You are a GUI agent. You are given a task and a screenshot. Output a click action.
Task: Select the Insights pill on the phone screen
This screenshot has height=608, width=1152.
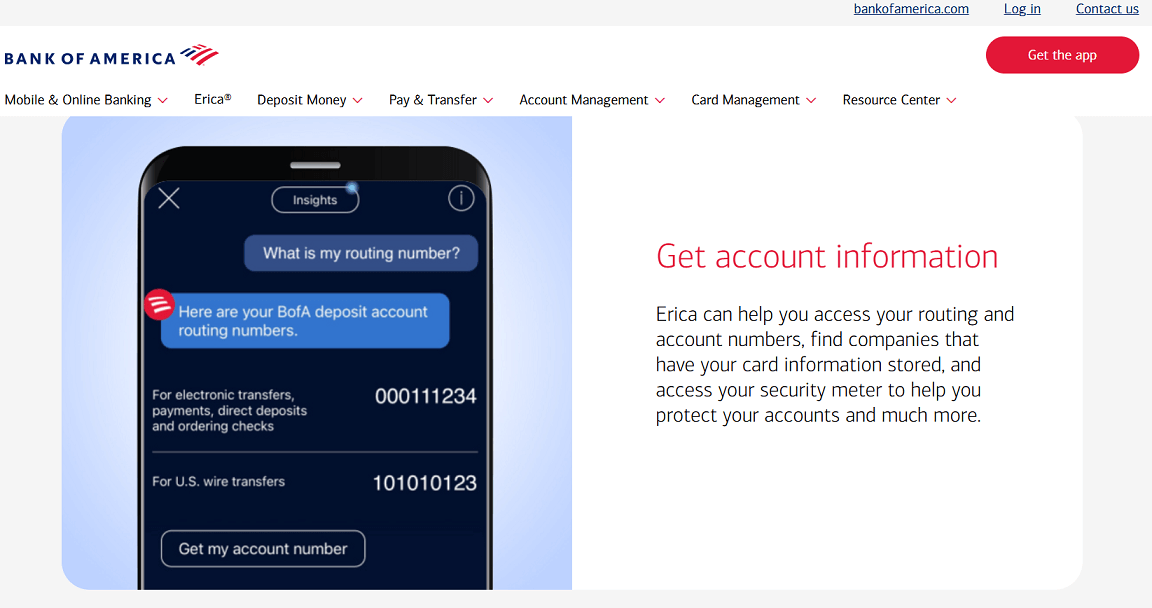tap(315, 200)
